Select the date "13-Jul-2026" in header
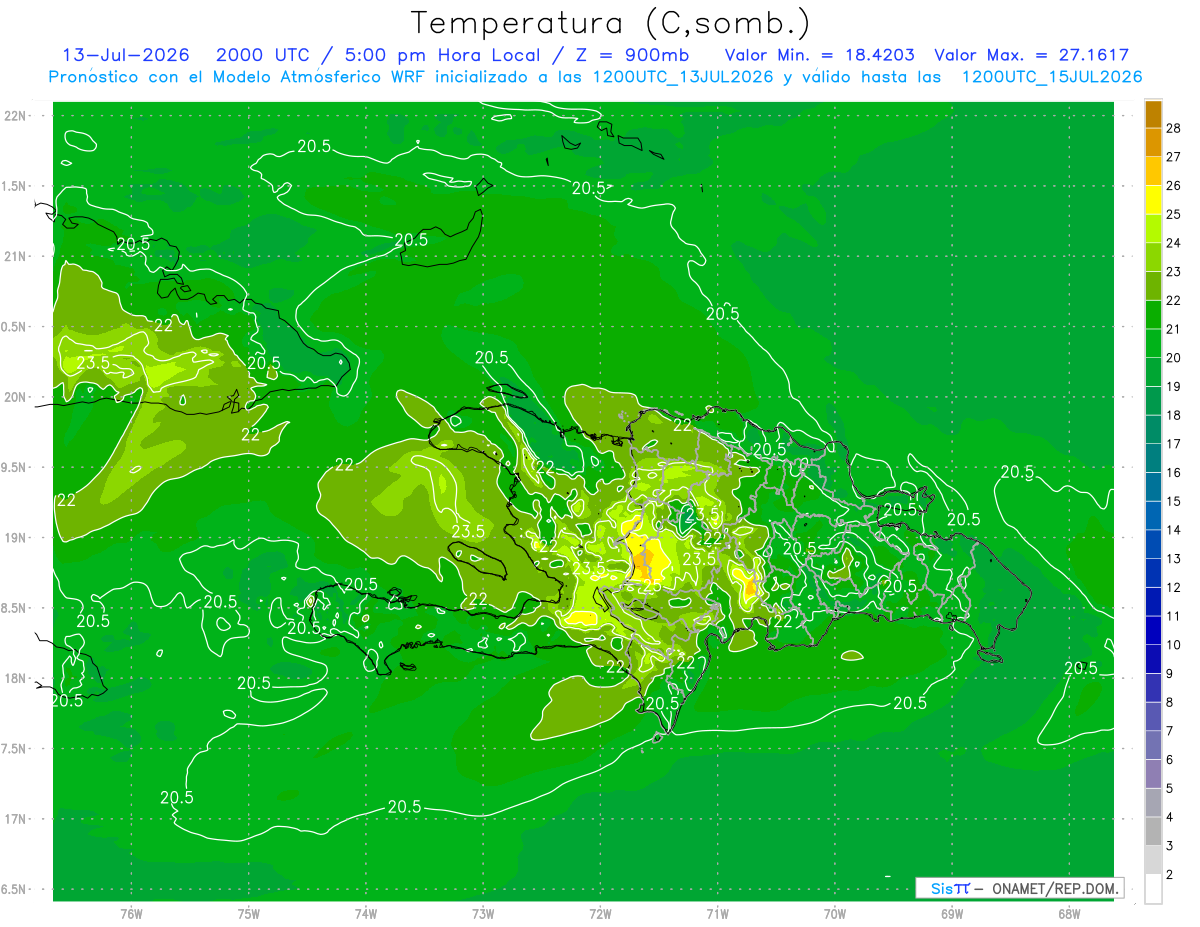1200x927 pixels. pyautogui.click(x=127, y=55)
